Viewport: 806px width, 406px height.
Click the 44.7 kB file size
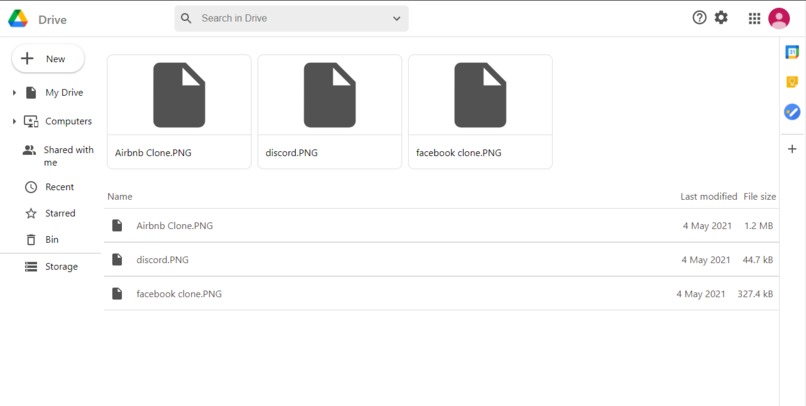(758, 260)
